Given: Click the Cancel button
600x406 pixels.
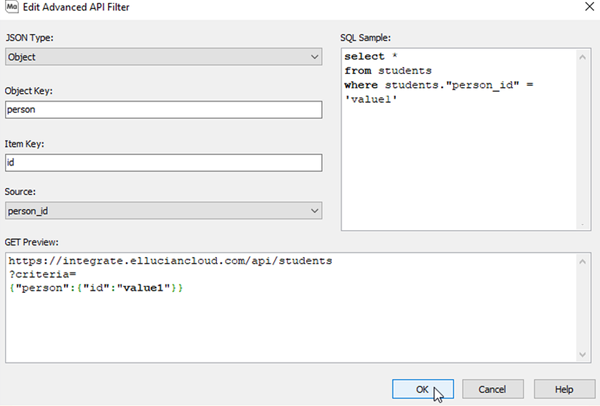Looking at the screenshot, I should tap(492, 389).
